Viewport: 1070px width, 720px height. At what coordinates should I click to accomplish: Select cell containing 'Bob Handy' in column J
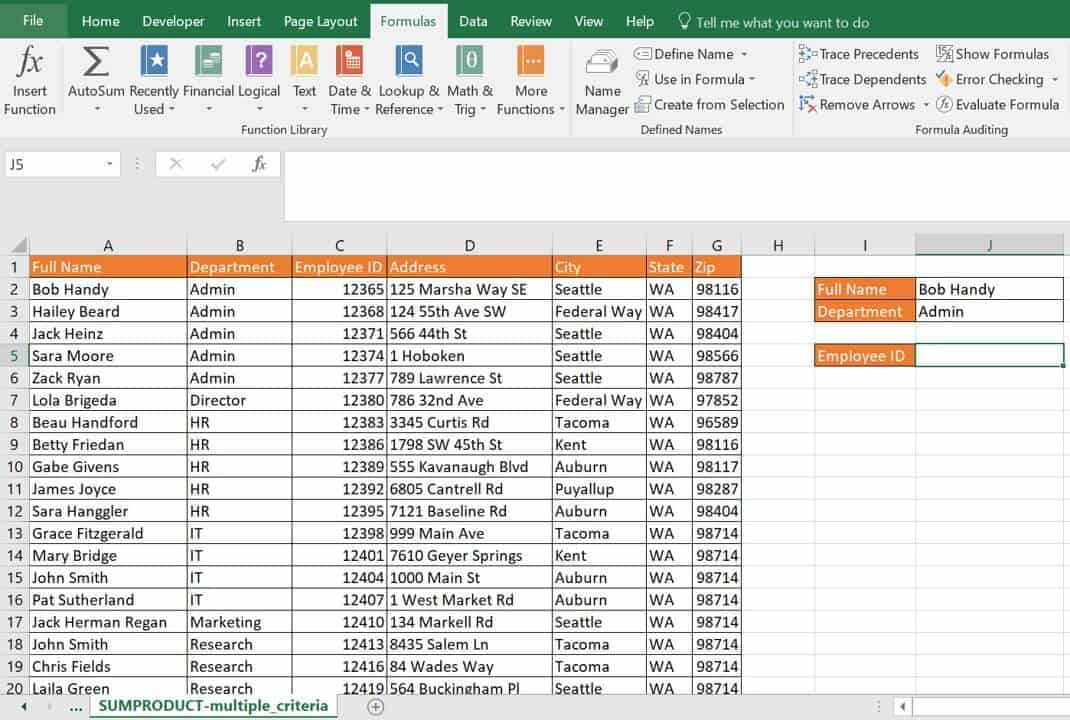coord(989,289)
